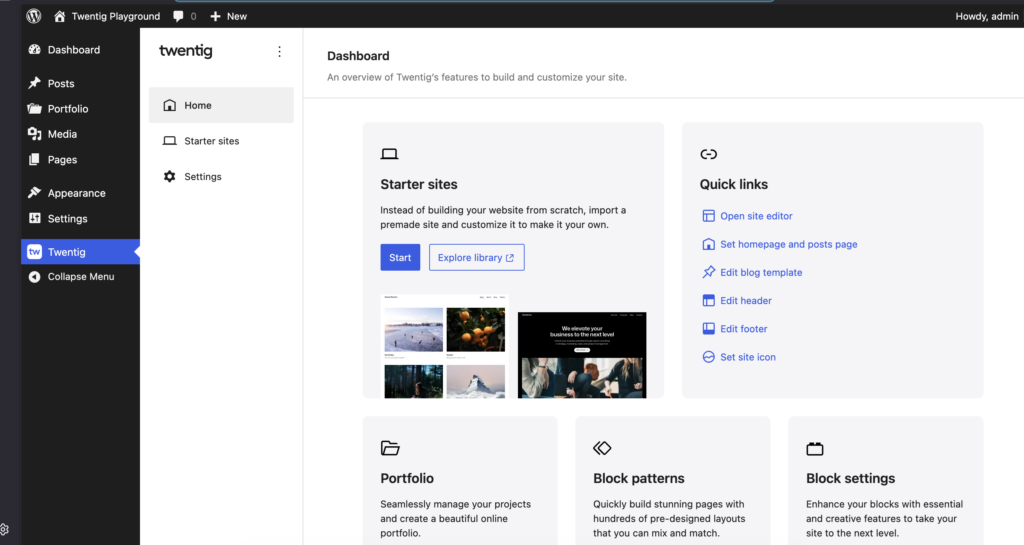The image size is (1024, 545).
Task: Collapse the admin sidebar menu
Action: (80, 277)
